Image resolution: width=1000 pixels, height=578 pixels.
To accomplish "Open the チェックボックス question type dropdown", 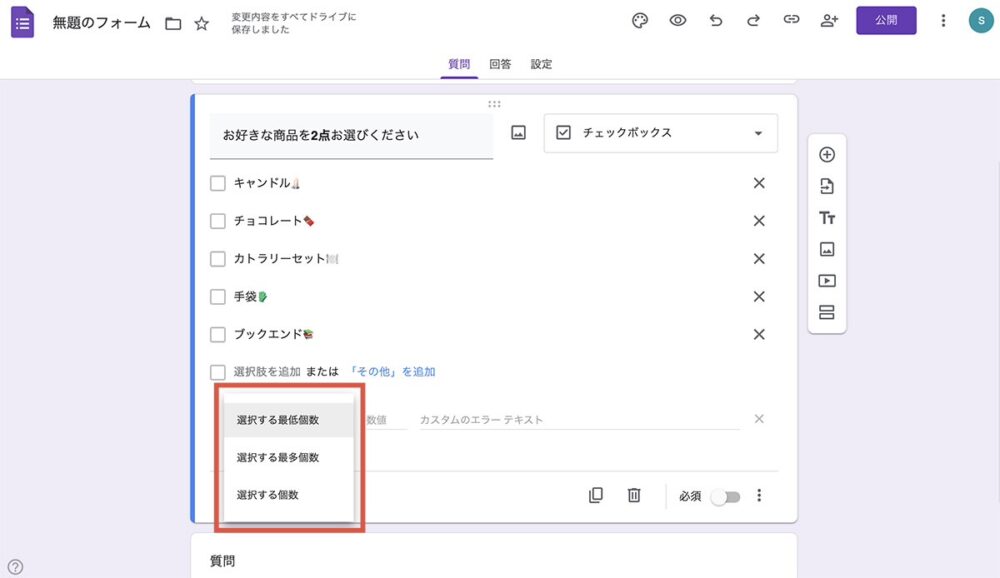I will coord(660,132).
